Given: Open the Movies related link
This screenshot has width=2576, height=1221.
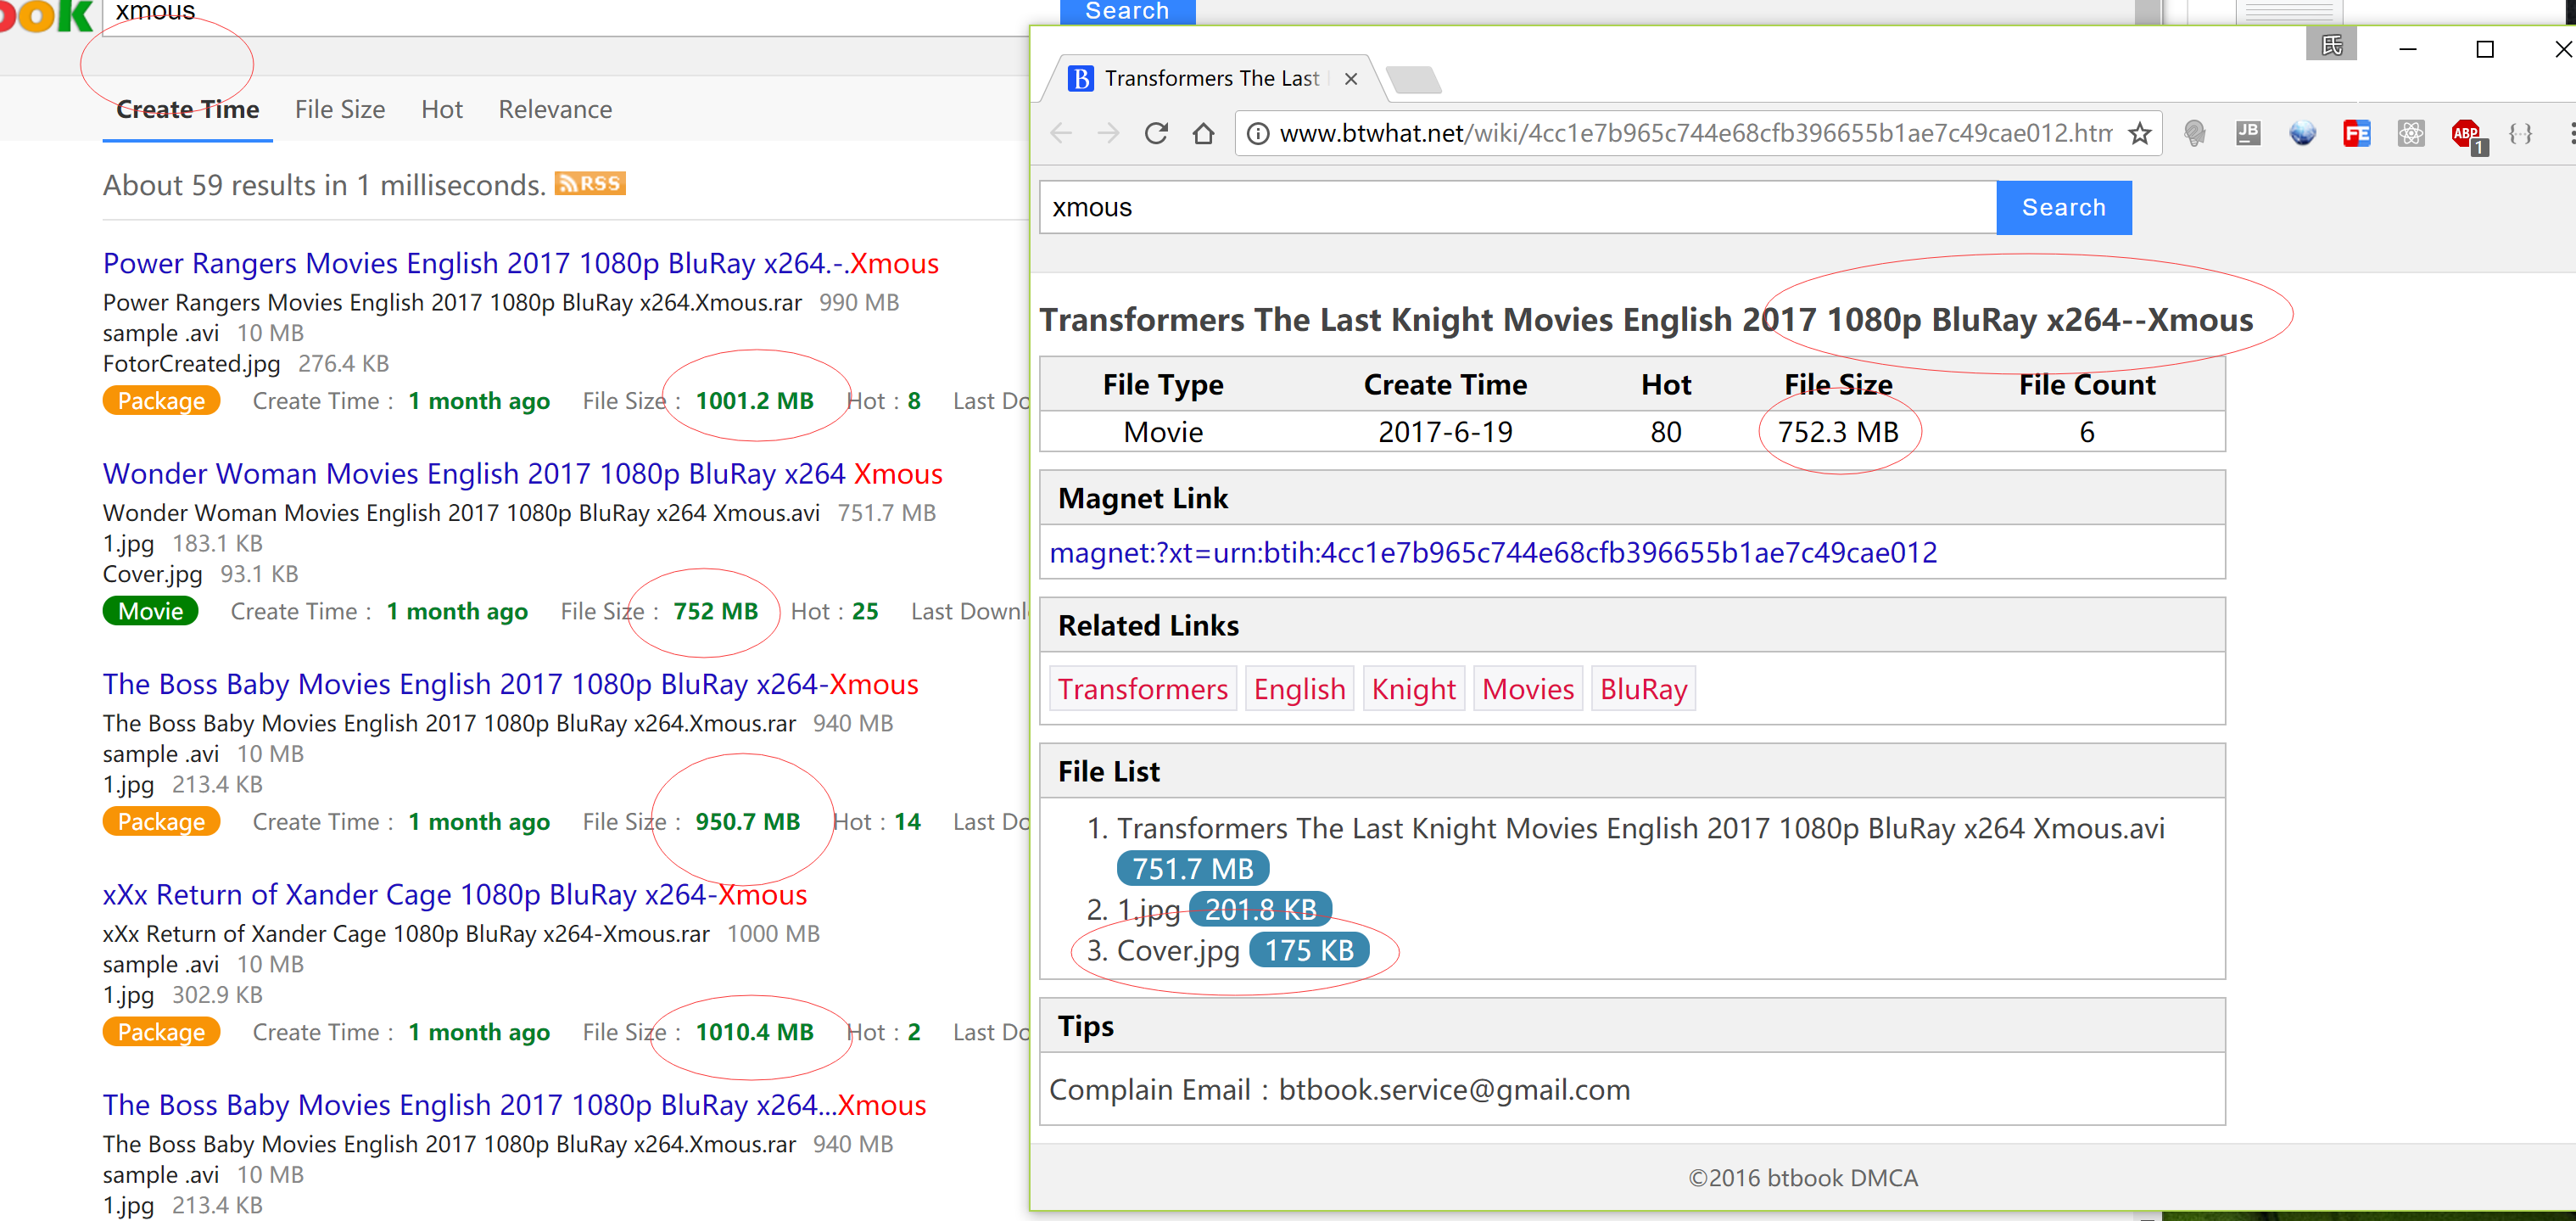Looking at the screenshot, I should (1527, 689).
